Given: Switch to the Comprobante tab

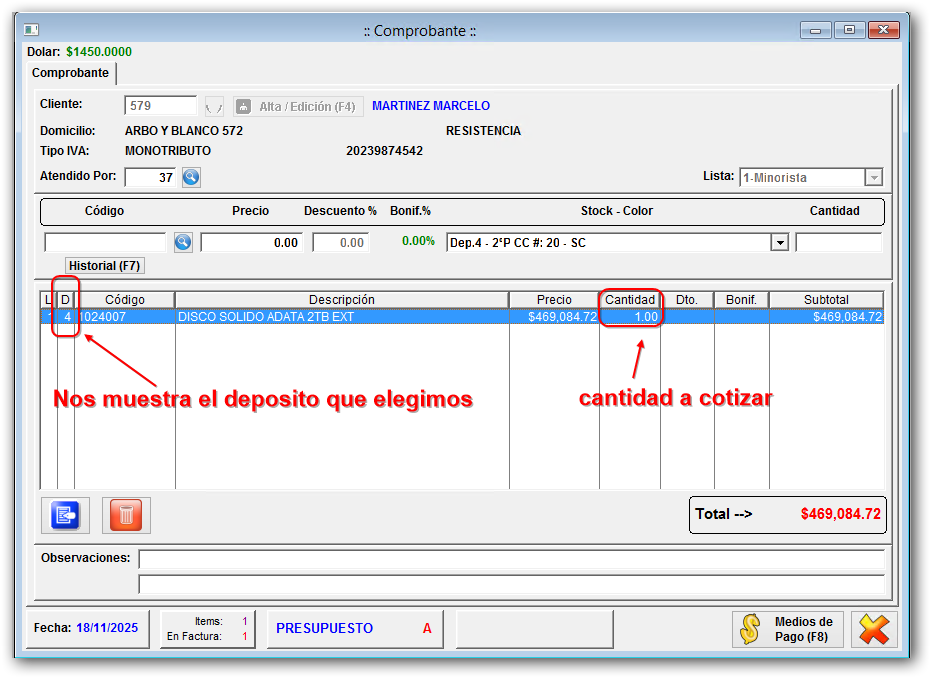Looking at the screenshot, I should (x=69, y=73).
